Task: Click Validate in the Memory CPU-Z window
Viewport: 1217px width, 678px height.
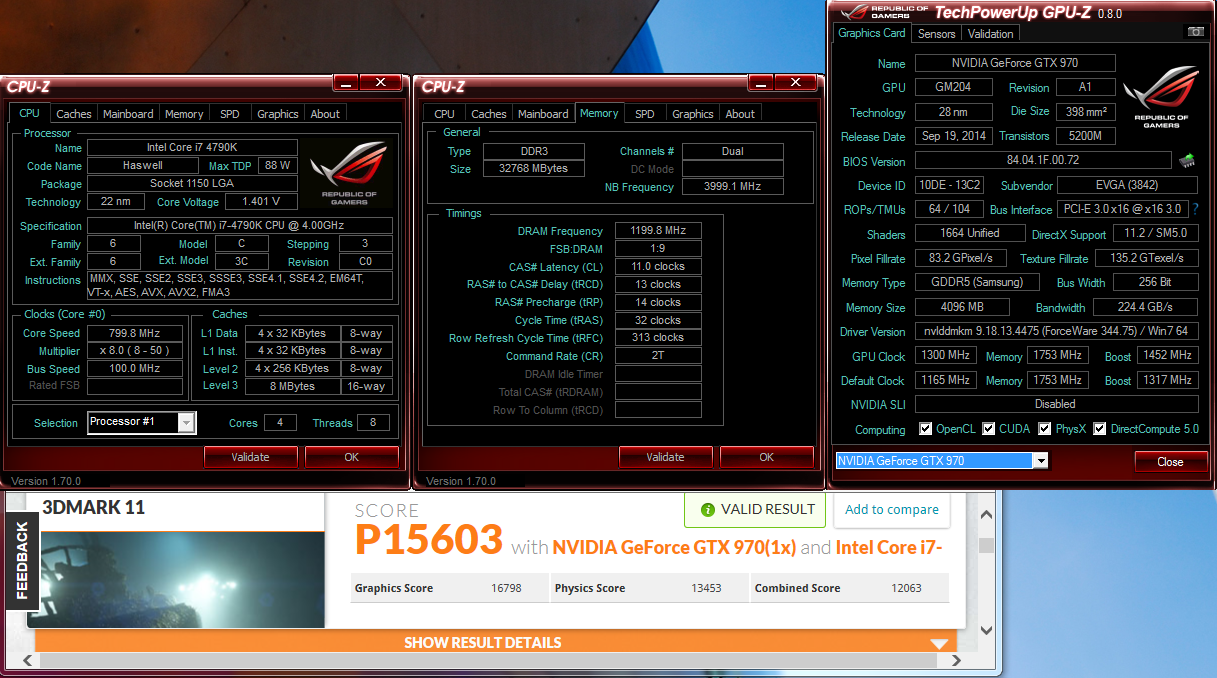Action: [x=665, y=457]
